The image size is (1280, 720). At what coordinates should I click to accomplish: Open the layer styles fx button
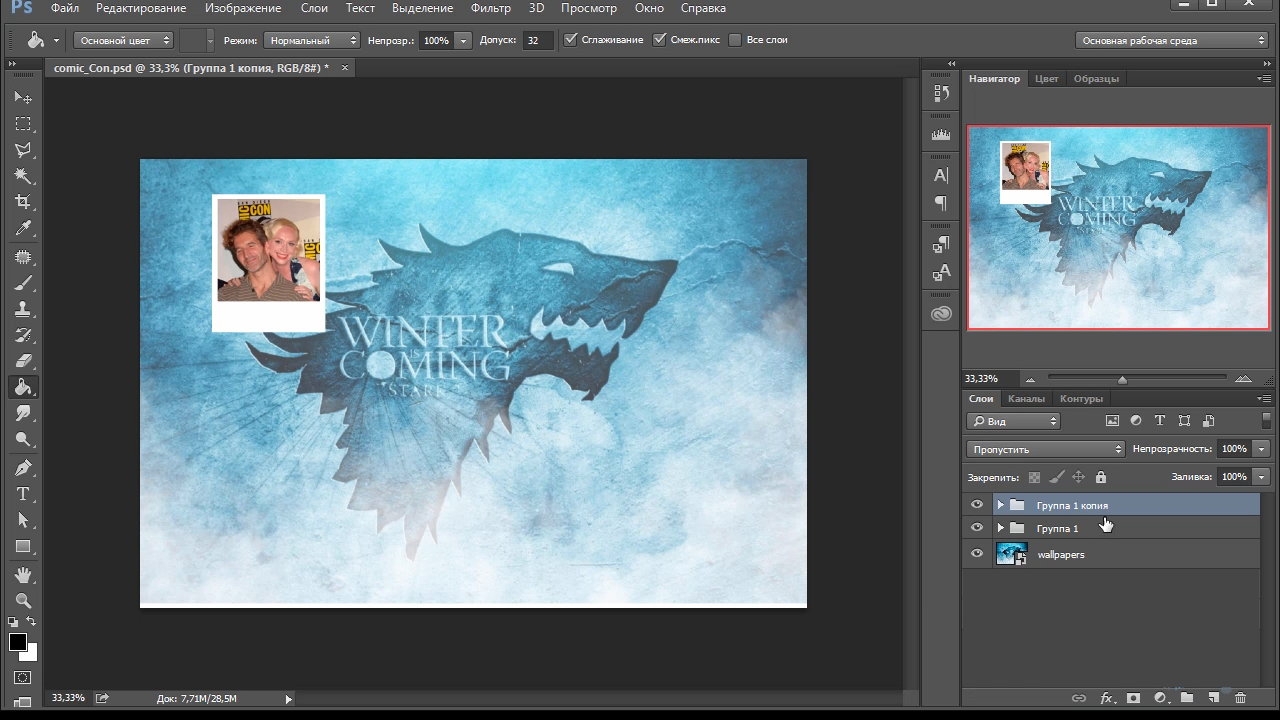click(x=1107, y=698)
